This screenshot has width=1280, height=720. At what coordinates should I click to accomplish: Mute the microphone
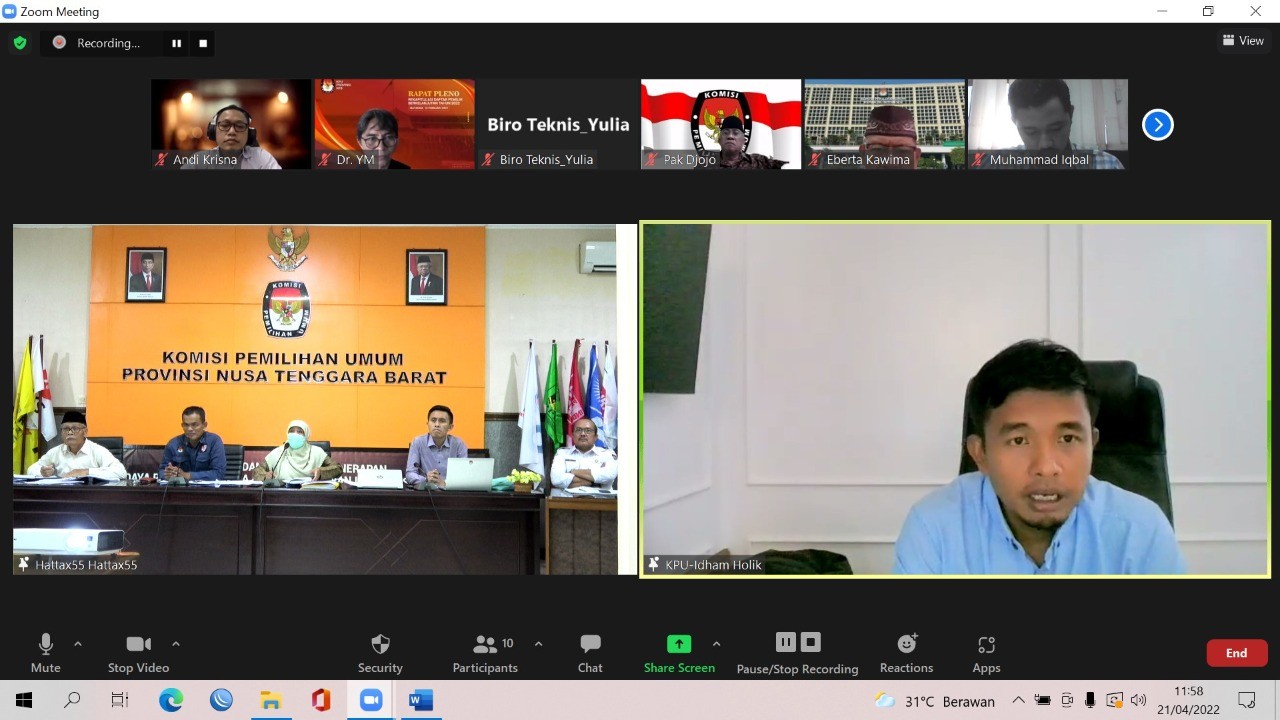point(45,653)
